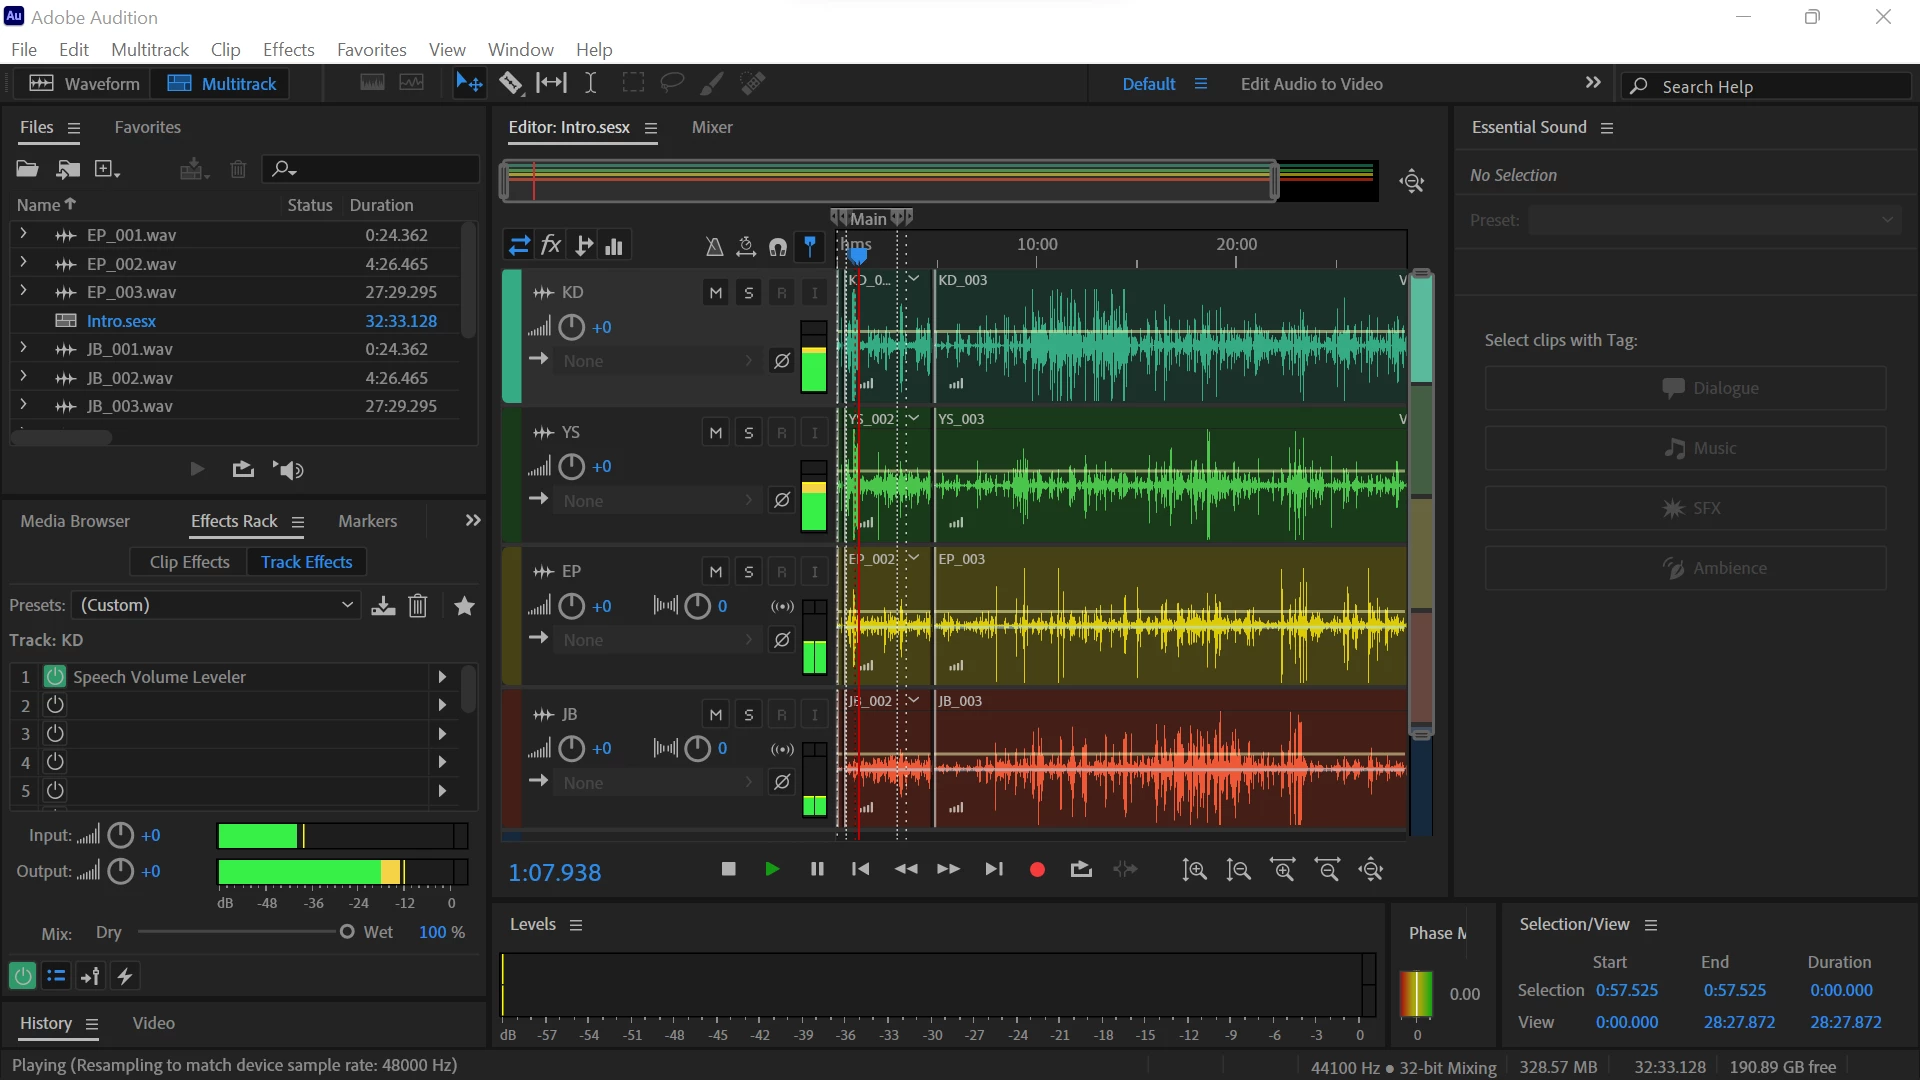Screen dimensions: 1920x1080
Task: Open the effects Presets dropdown
Action: tap(217, 605)
